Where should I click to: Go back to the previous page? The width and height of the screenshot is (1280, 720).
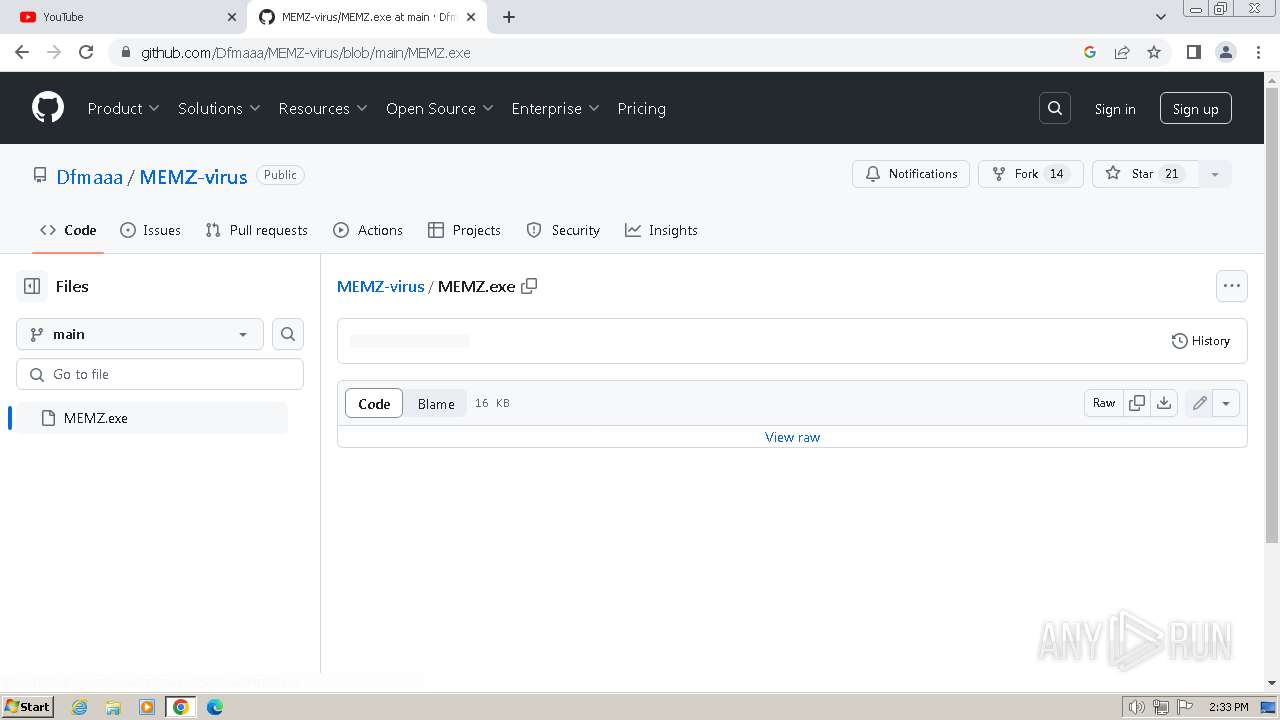coord(22,52)
